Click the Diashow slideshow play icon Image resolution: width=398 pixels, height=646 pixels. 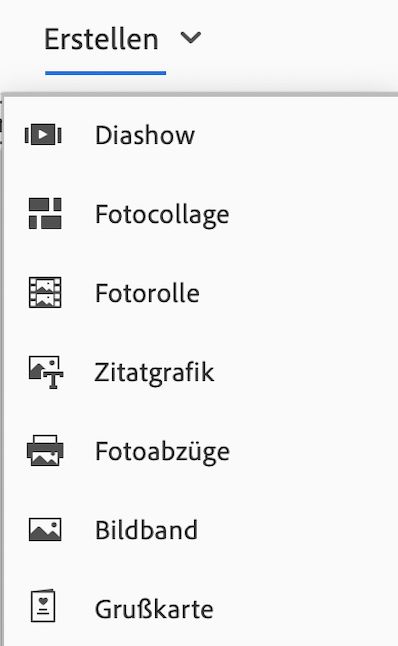pos(43,134)
